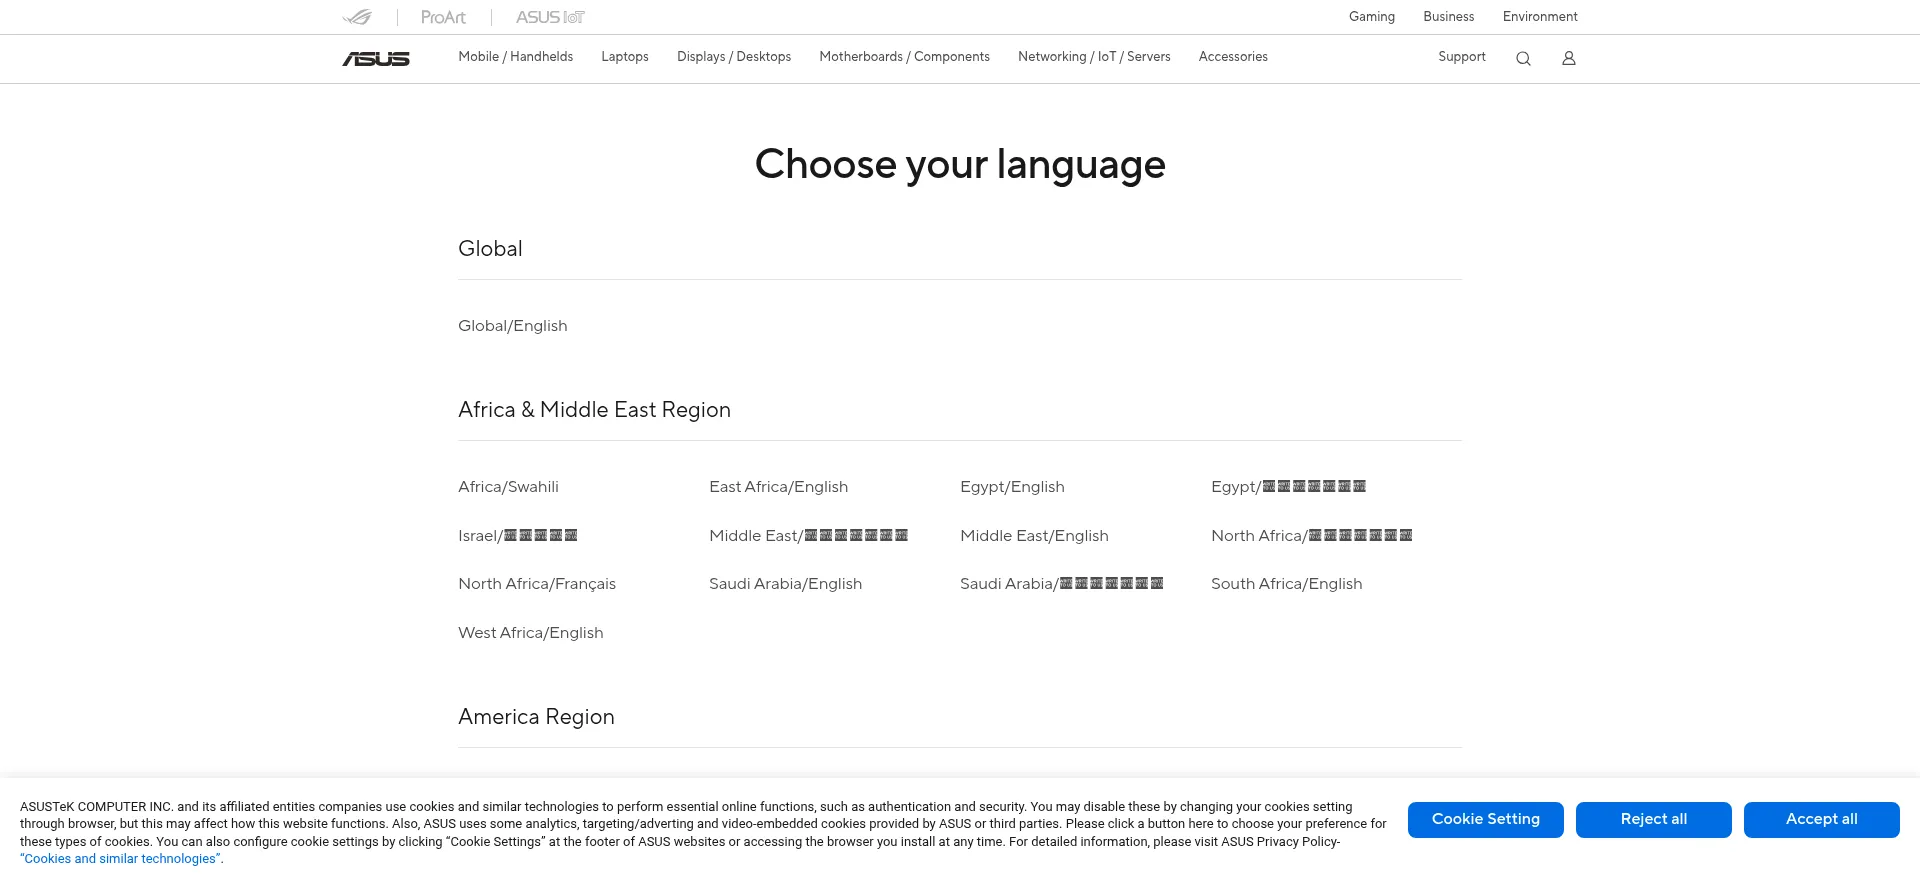The height and width of the screenshot is (888, 1920).
Task: Open the user account icon
Action: pyautogui.click(x=1569, y=59)
